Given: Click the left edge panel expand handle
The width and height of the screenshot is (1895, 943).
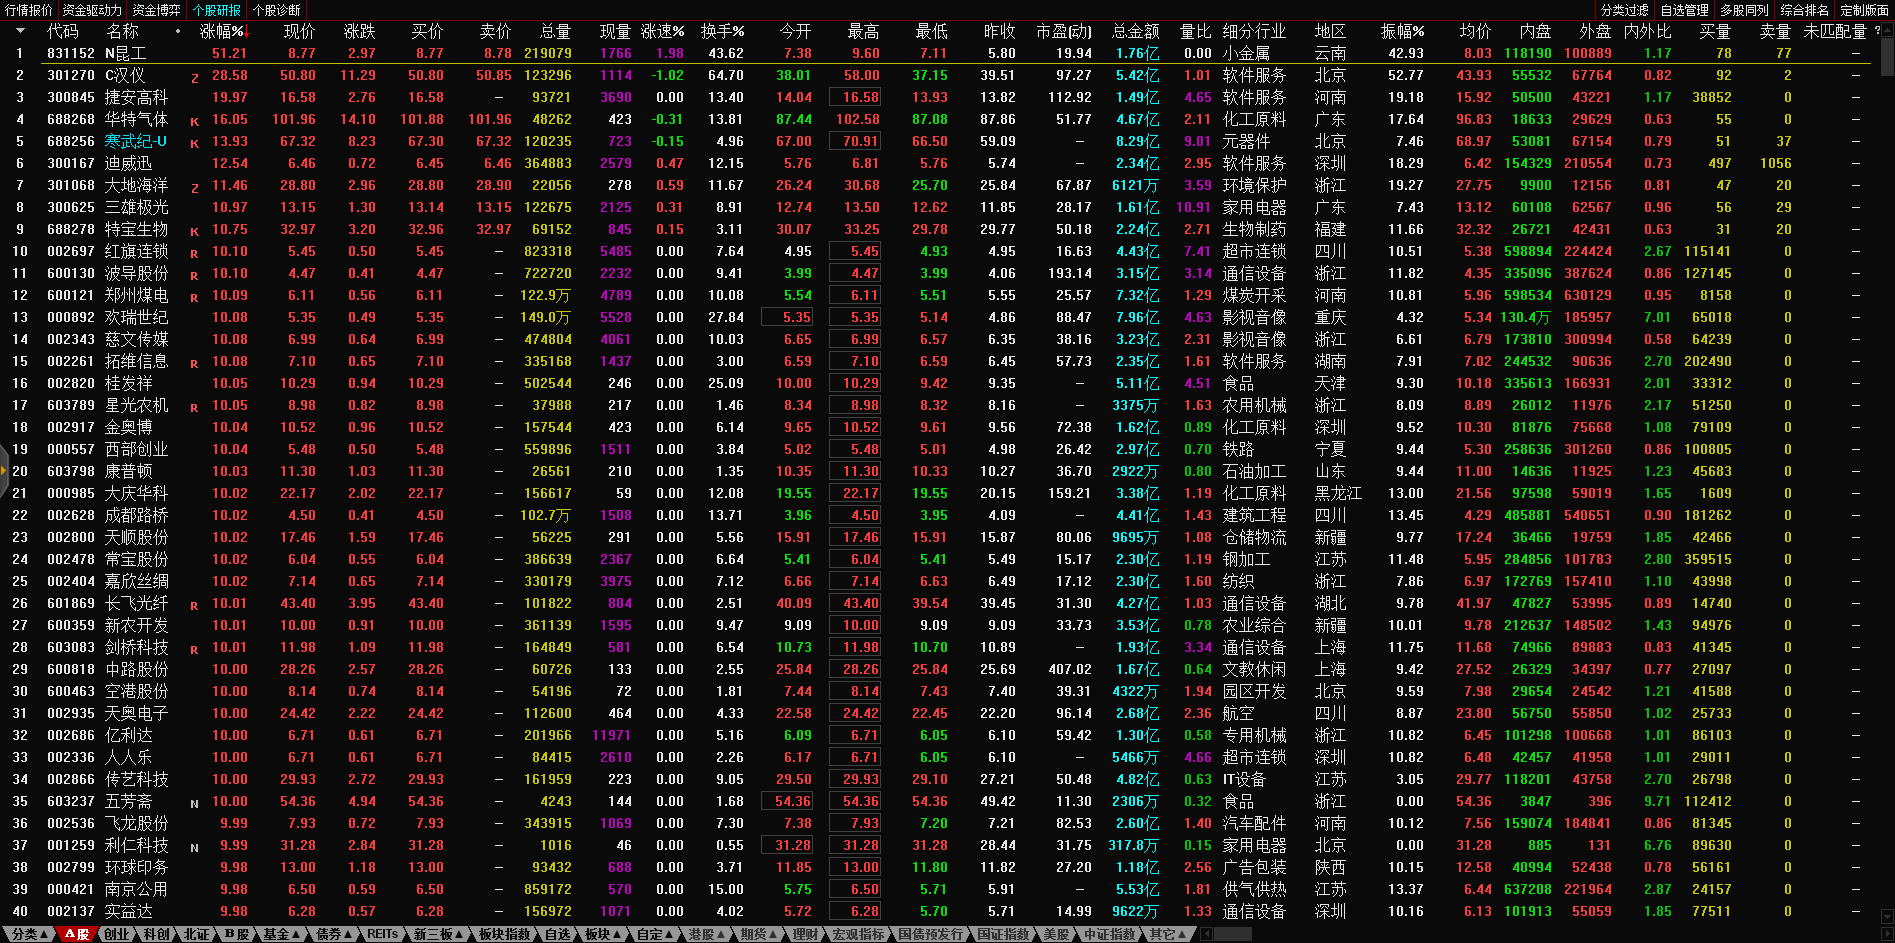Looking at the screenshot, I should [x=4, y=471].
